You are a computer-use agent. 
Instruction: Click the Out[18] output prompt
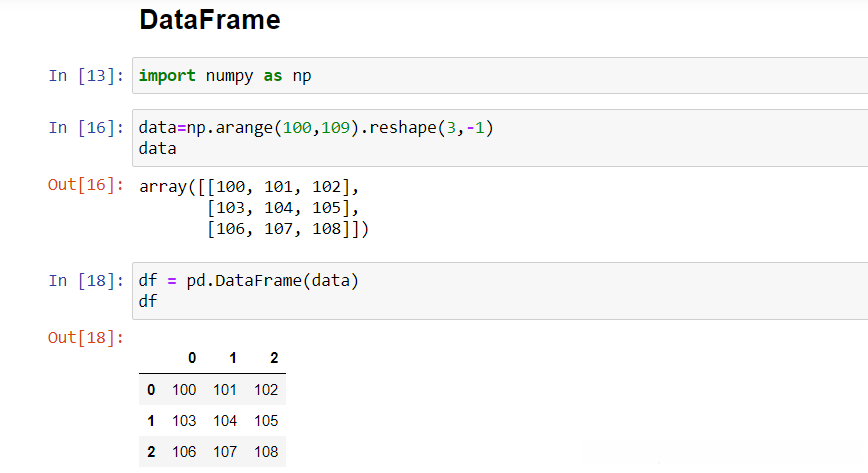click(87, 338)
